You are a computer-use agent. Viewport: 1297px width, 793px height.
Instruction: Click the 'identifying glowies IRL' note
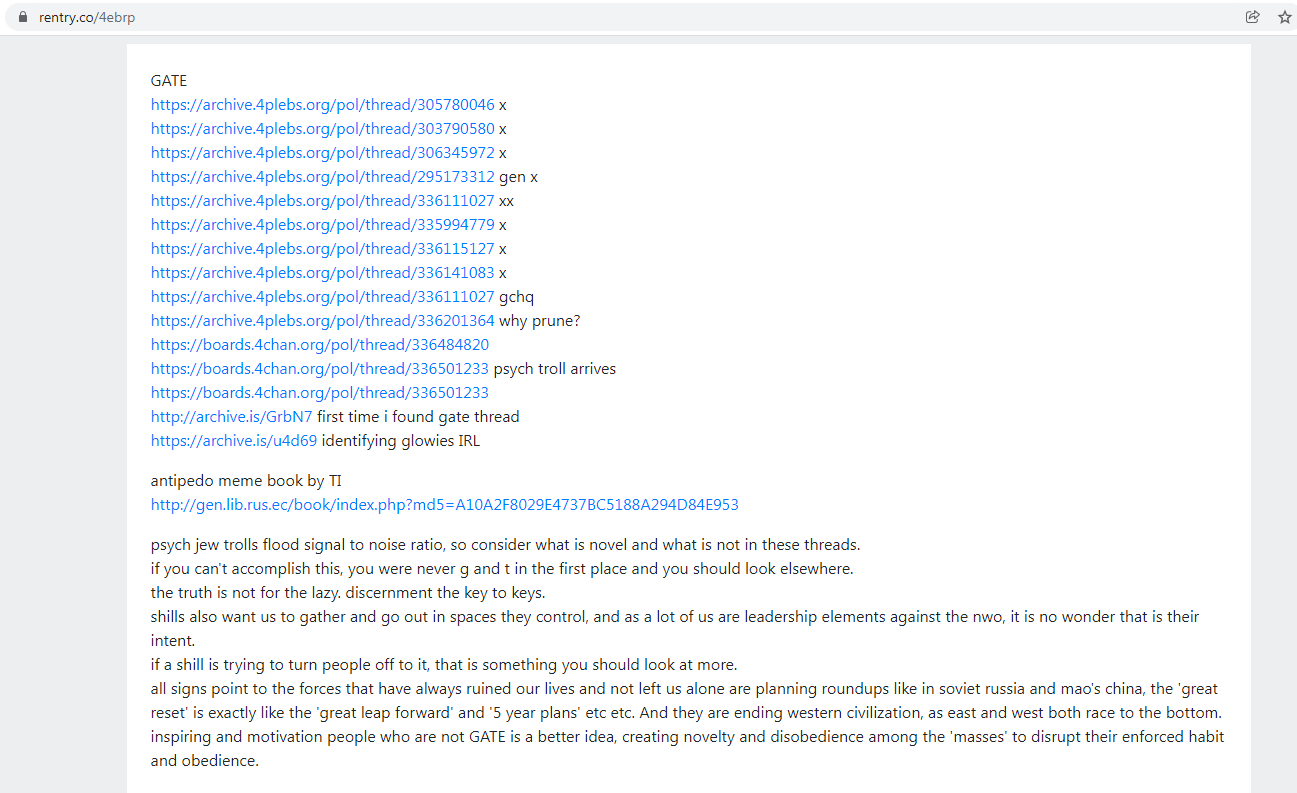point(401,441)
